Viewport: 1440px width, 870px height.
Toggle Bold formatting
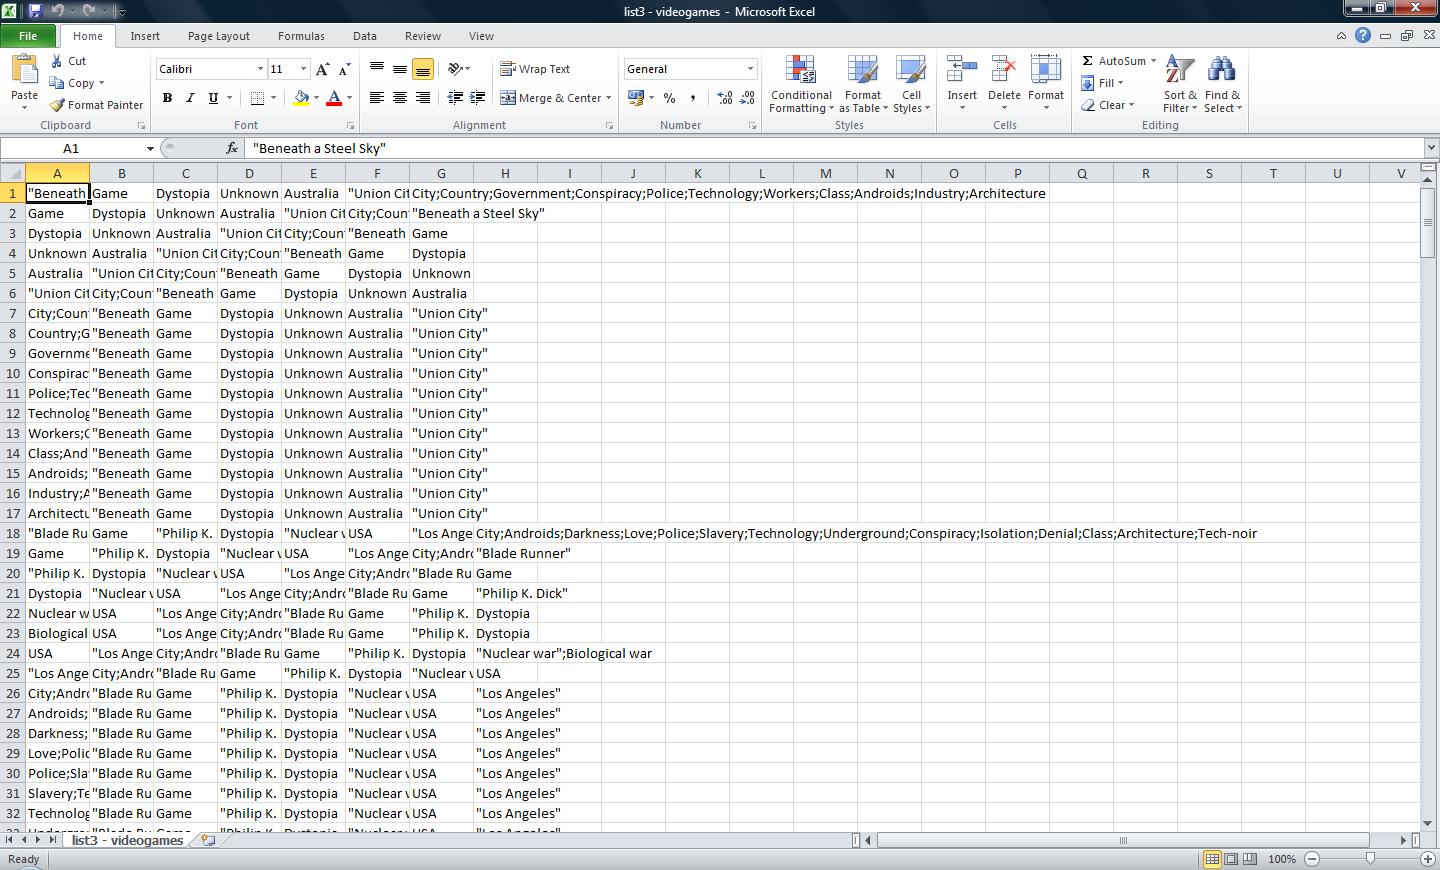tap(167, 98)
